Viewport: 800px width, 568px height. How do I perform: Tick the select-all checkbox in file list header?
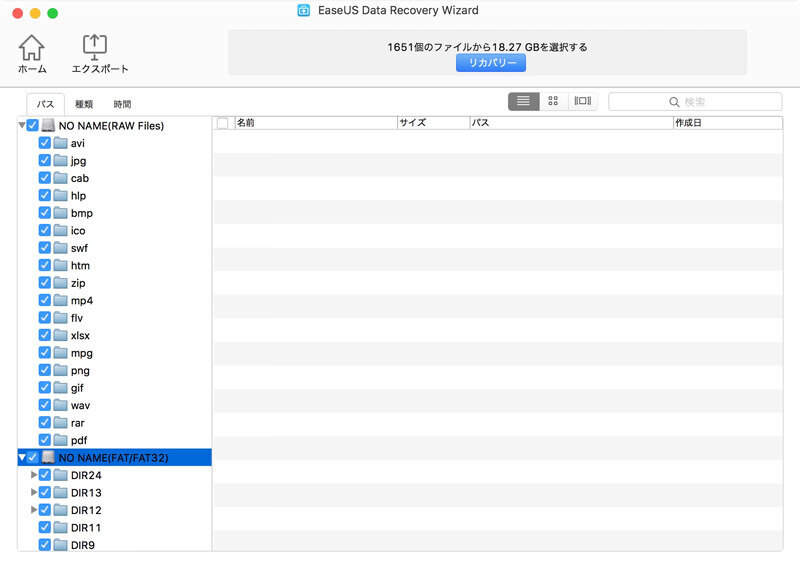[222, 123]
